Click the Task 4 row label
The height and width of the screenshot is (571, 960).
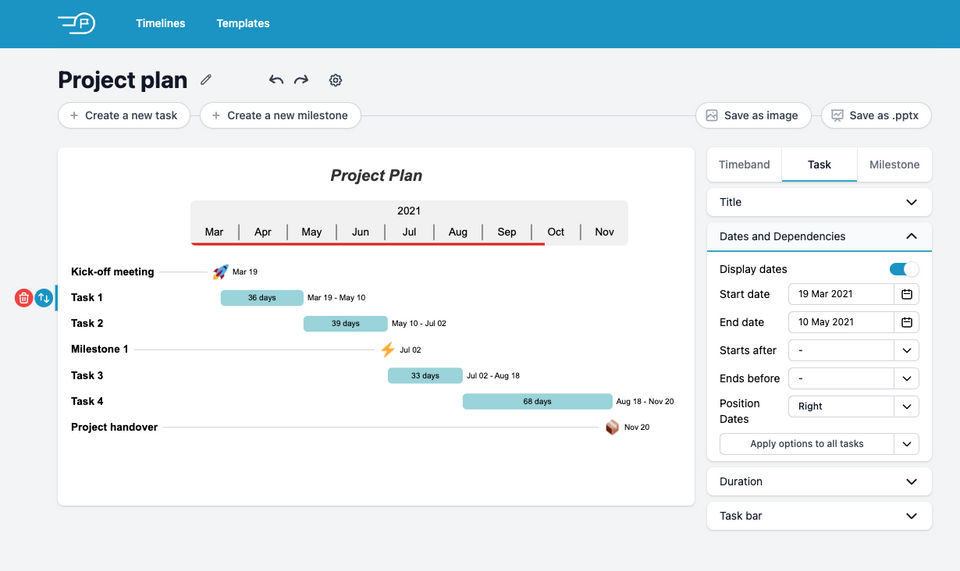(87, 401)
